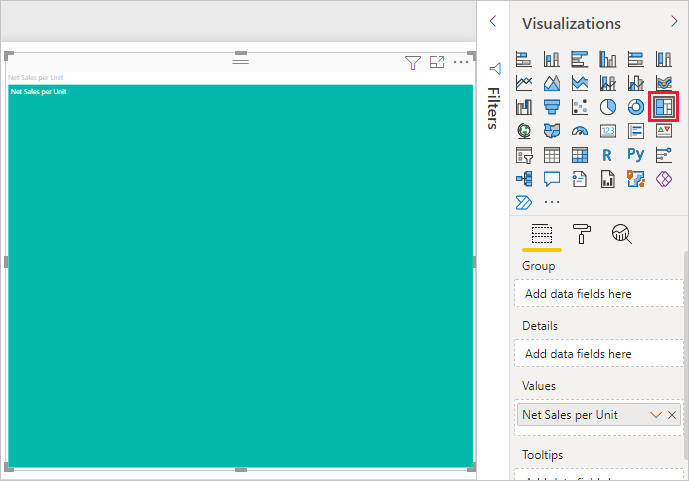Choose the Clustered column chart visual
Image resolution: width=689 pixels, height=481 pixels.
coord(608,59)
